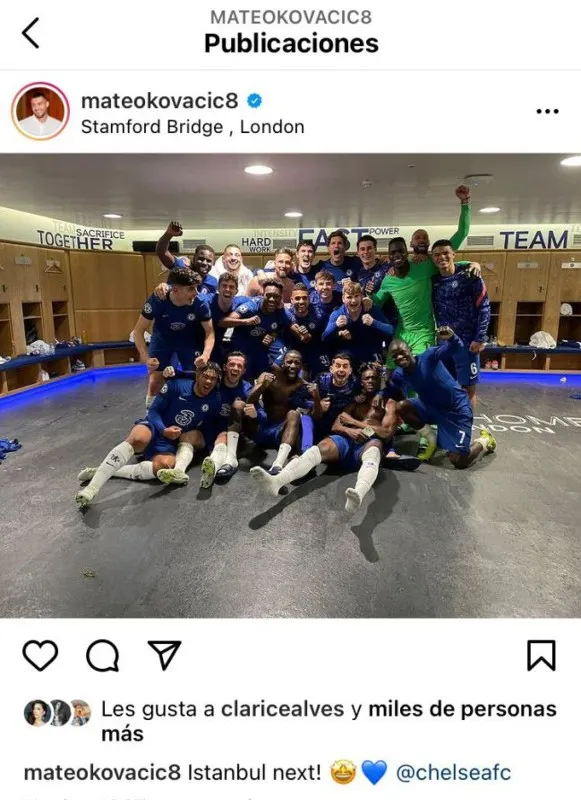Screen dimensions: 581x800
Task: Tap the MATEOKOVACIC8 header label
Action: pos(291,17)
